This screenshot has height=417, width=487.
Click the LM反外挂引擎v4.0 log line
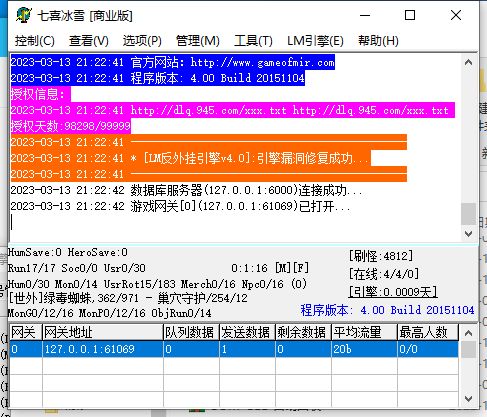[x=190, y=158]
